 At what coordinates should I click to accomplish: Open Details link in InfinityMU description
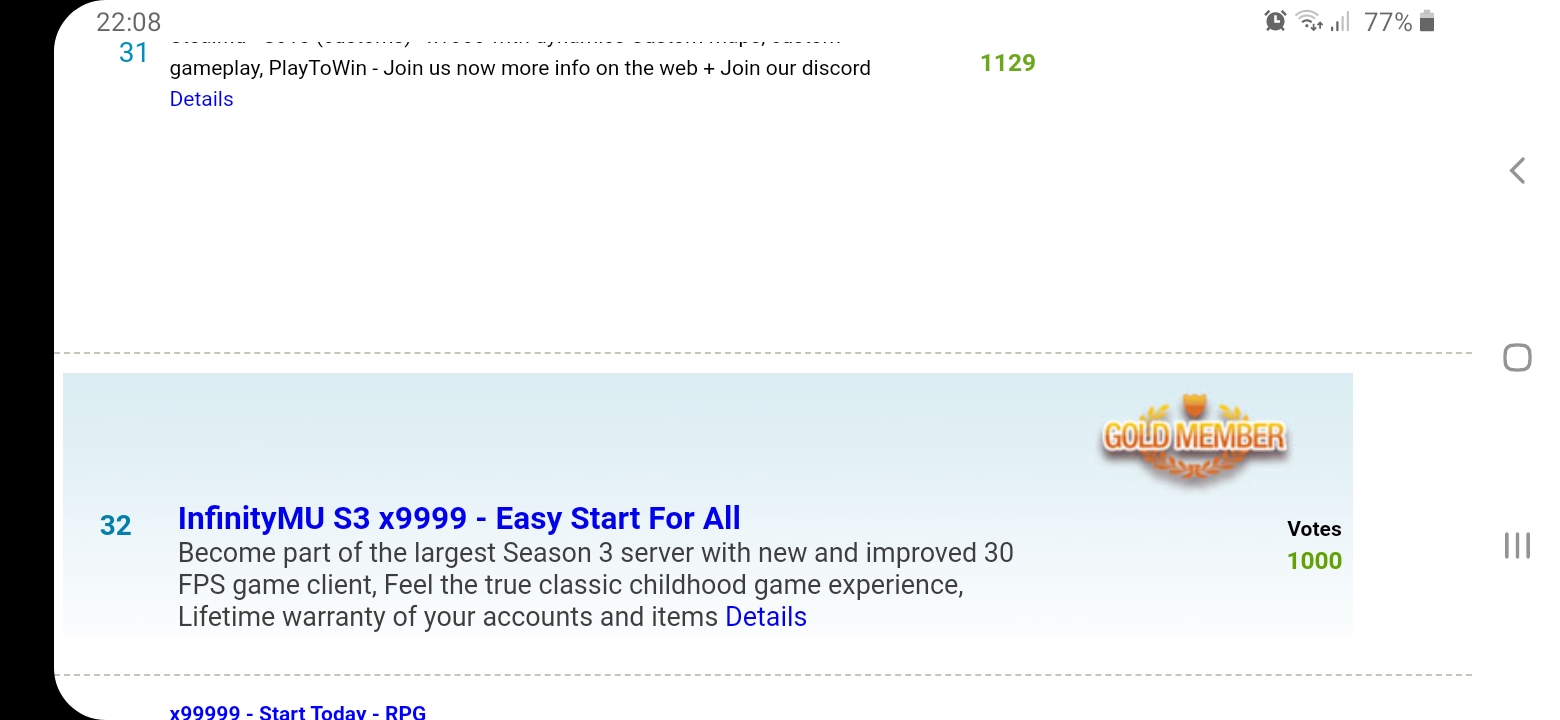[766, 617]
